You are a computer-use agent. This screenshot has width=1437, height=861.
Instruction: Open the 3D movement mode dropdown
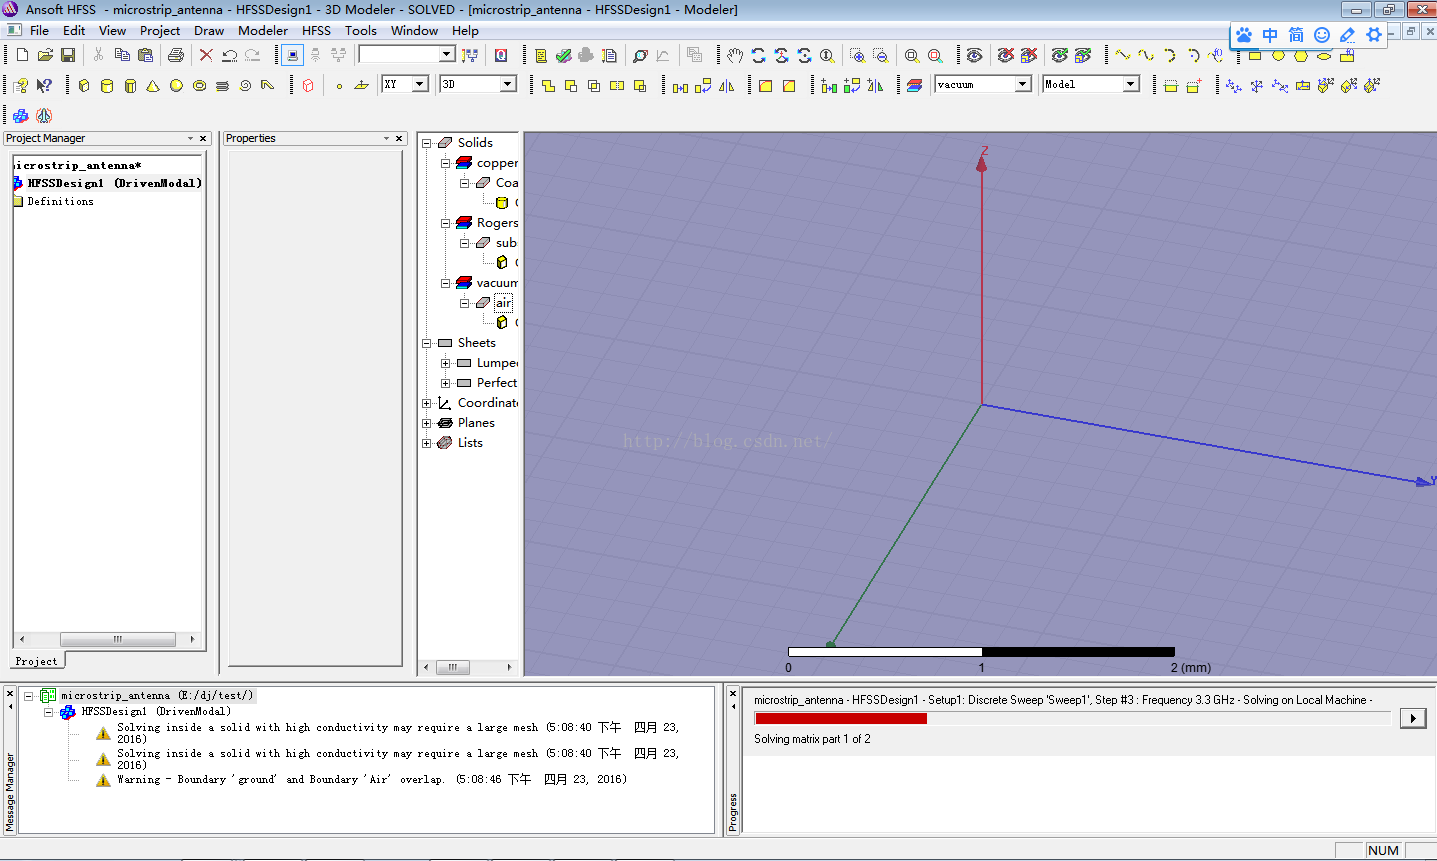click(508, 84)
